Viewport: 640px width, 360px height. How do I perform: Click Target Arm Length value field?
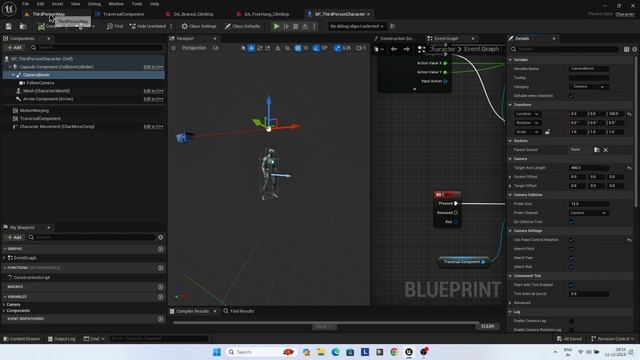pyautogui.click(x=589, y=168)
